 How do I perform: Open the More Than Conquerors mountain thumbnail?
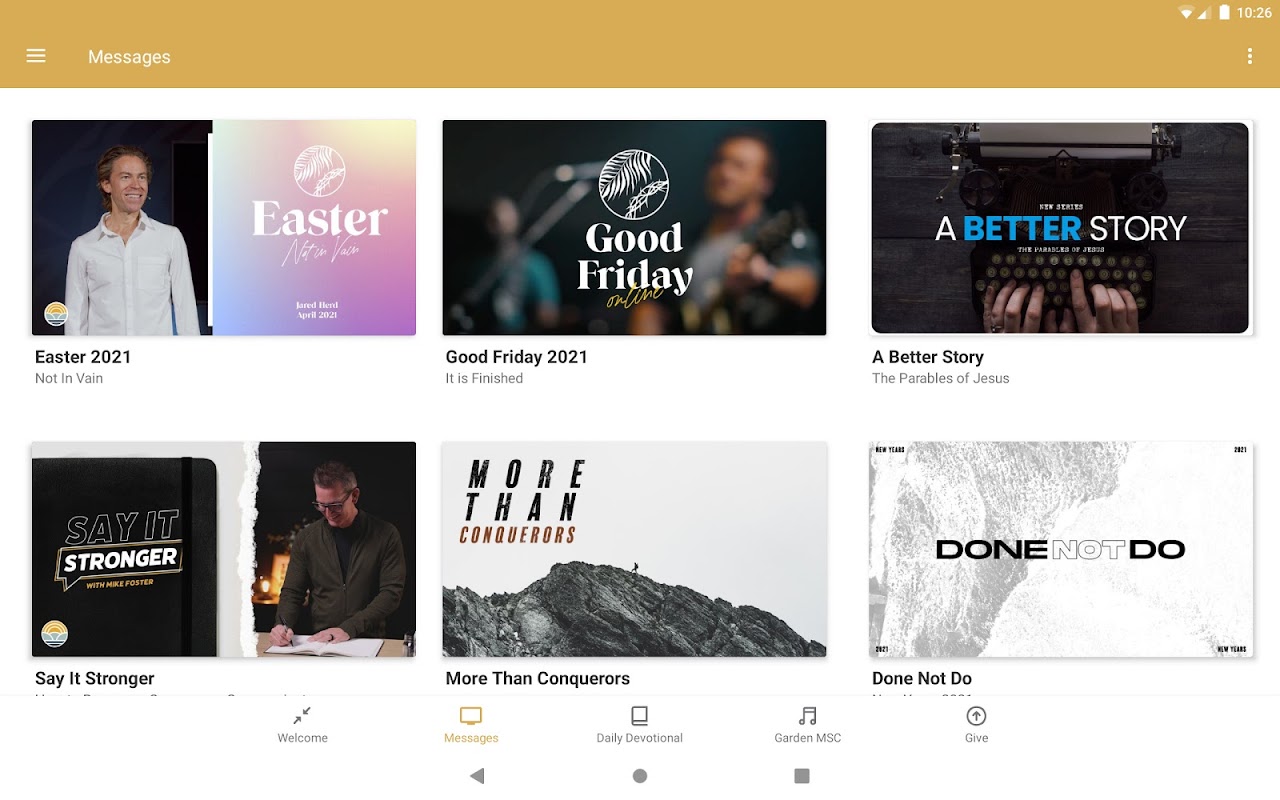tap(635, 549)
